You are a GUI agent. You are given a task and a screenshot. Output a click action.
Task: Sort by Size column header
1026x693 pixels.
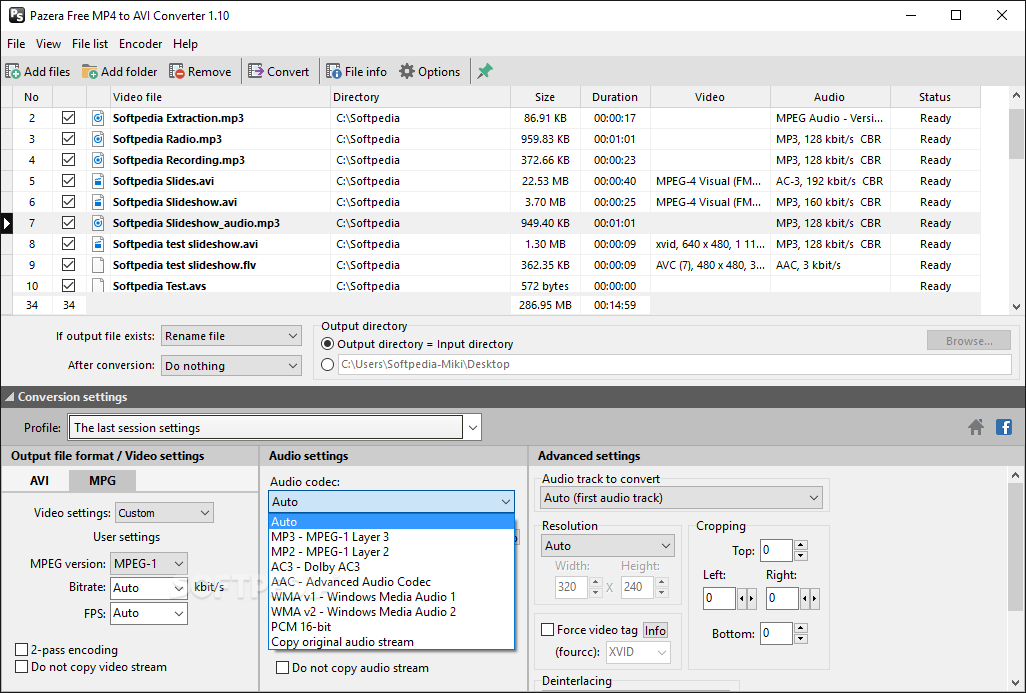pos(545,97)
